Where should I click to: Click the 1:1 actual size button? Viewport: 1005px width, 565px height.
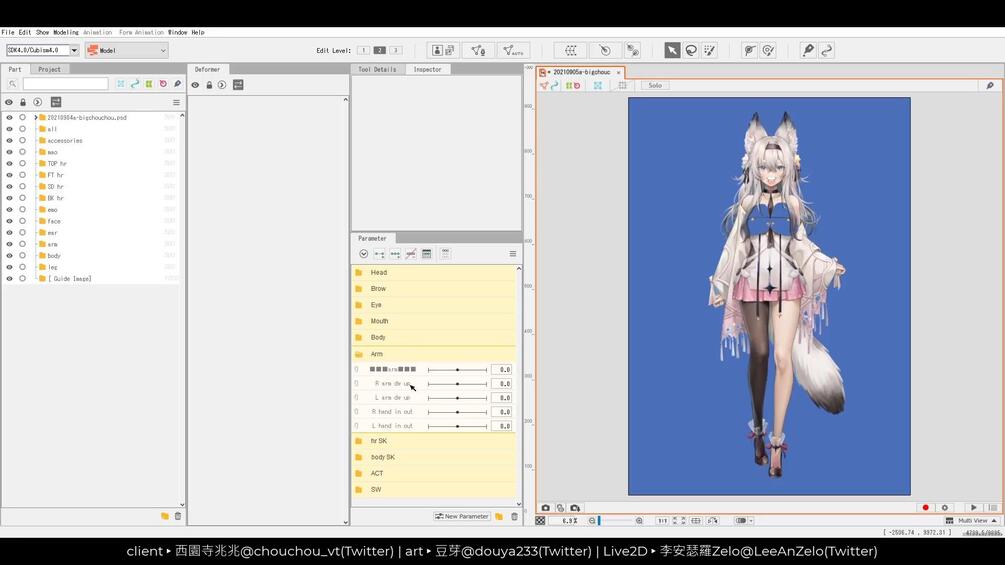pyautogui.click(x=662, y=521)
